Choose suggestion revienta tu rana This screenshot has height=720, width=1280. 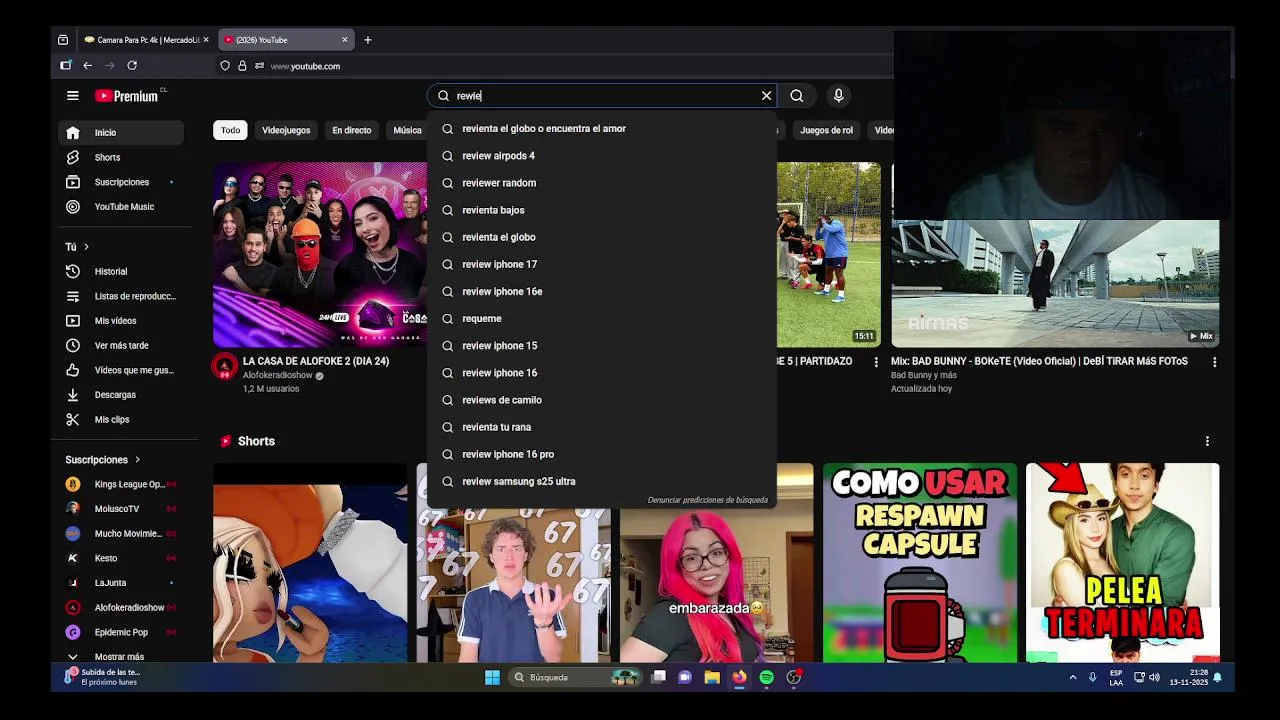click(601, 427)
